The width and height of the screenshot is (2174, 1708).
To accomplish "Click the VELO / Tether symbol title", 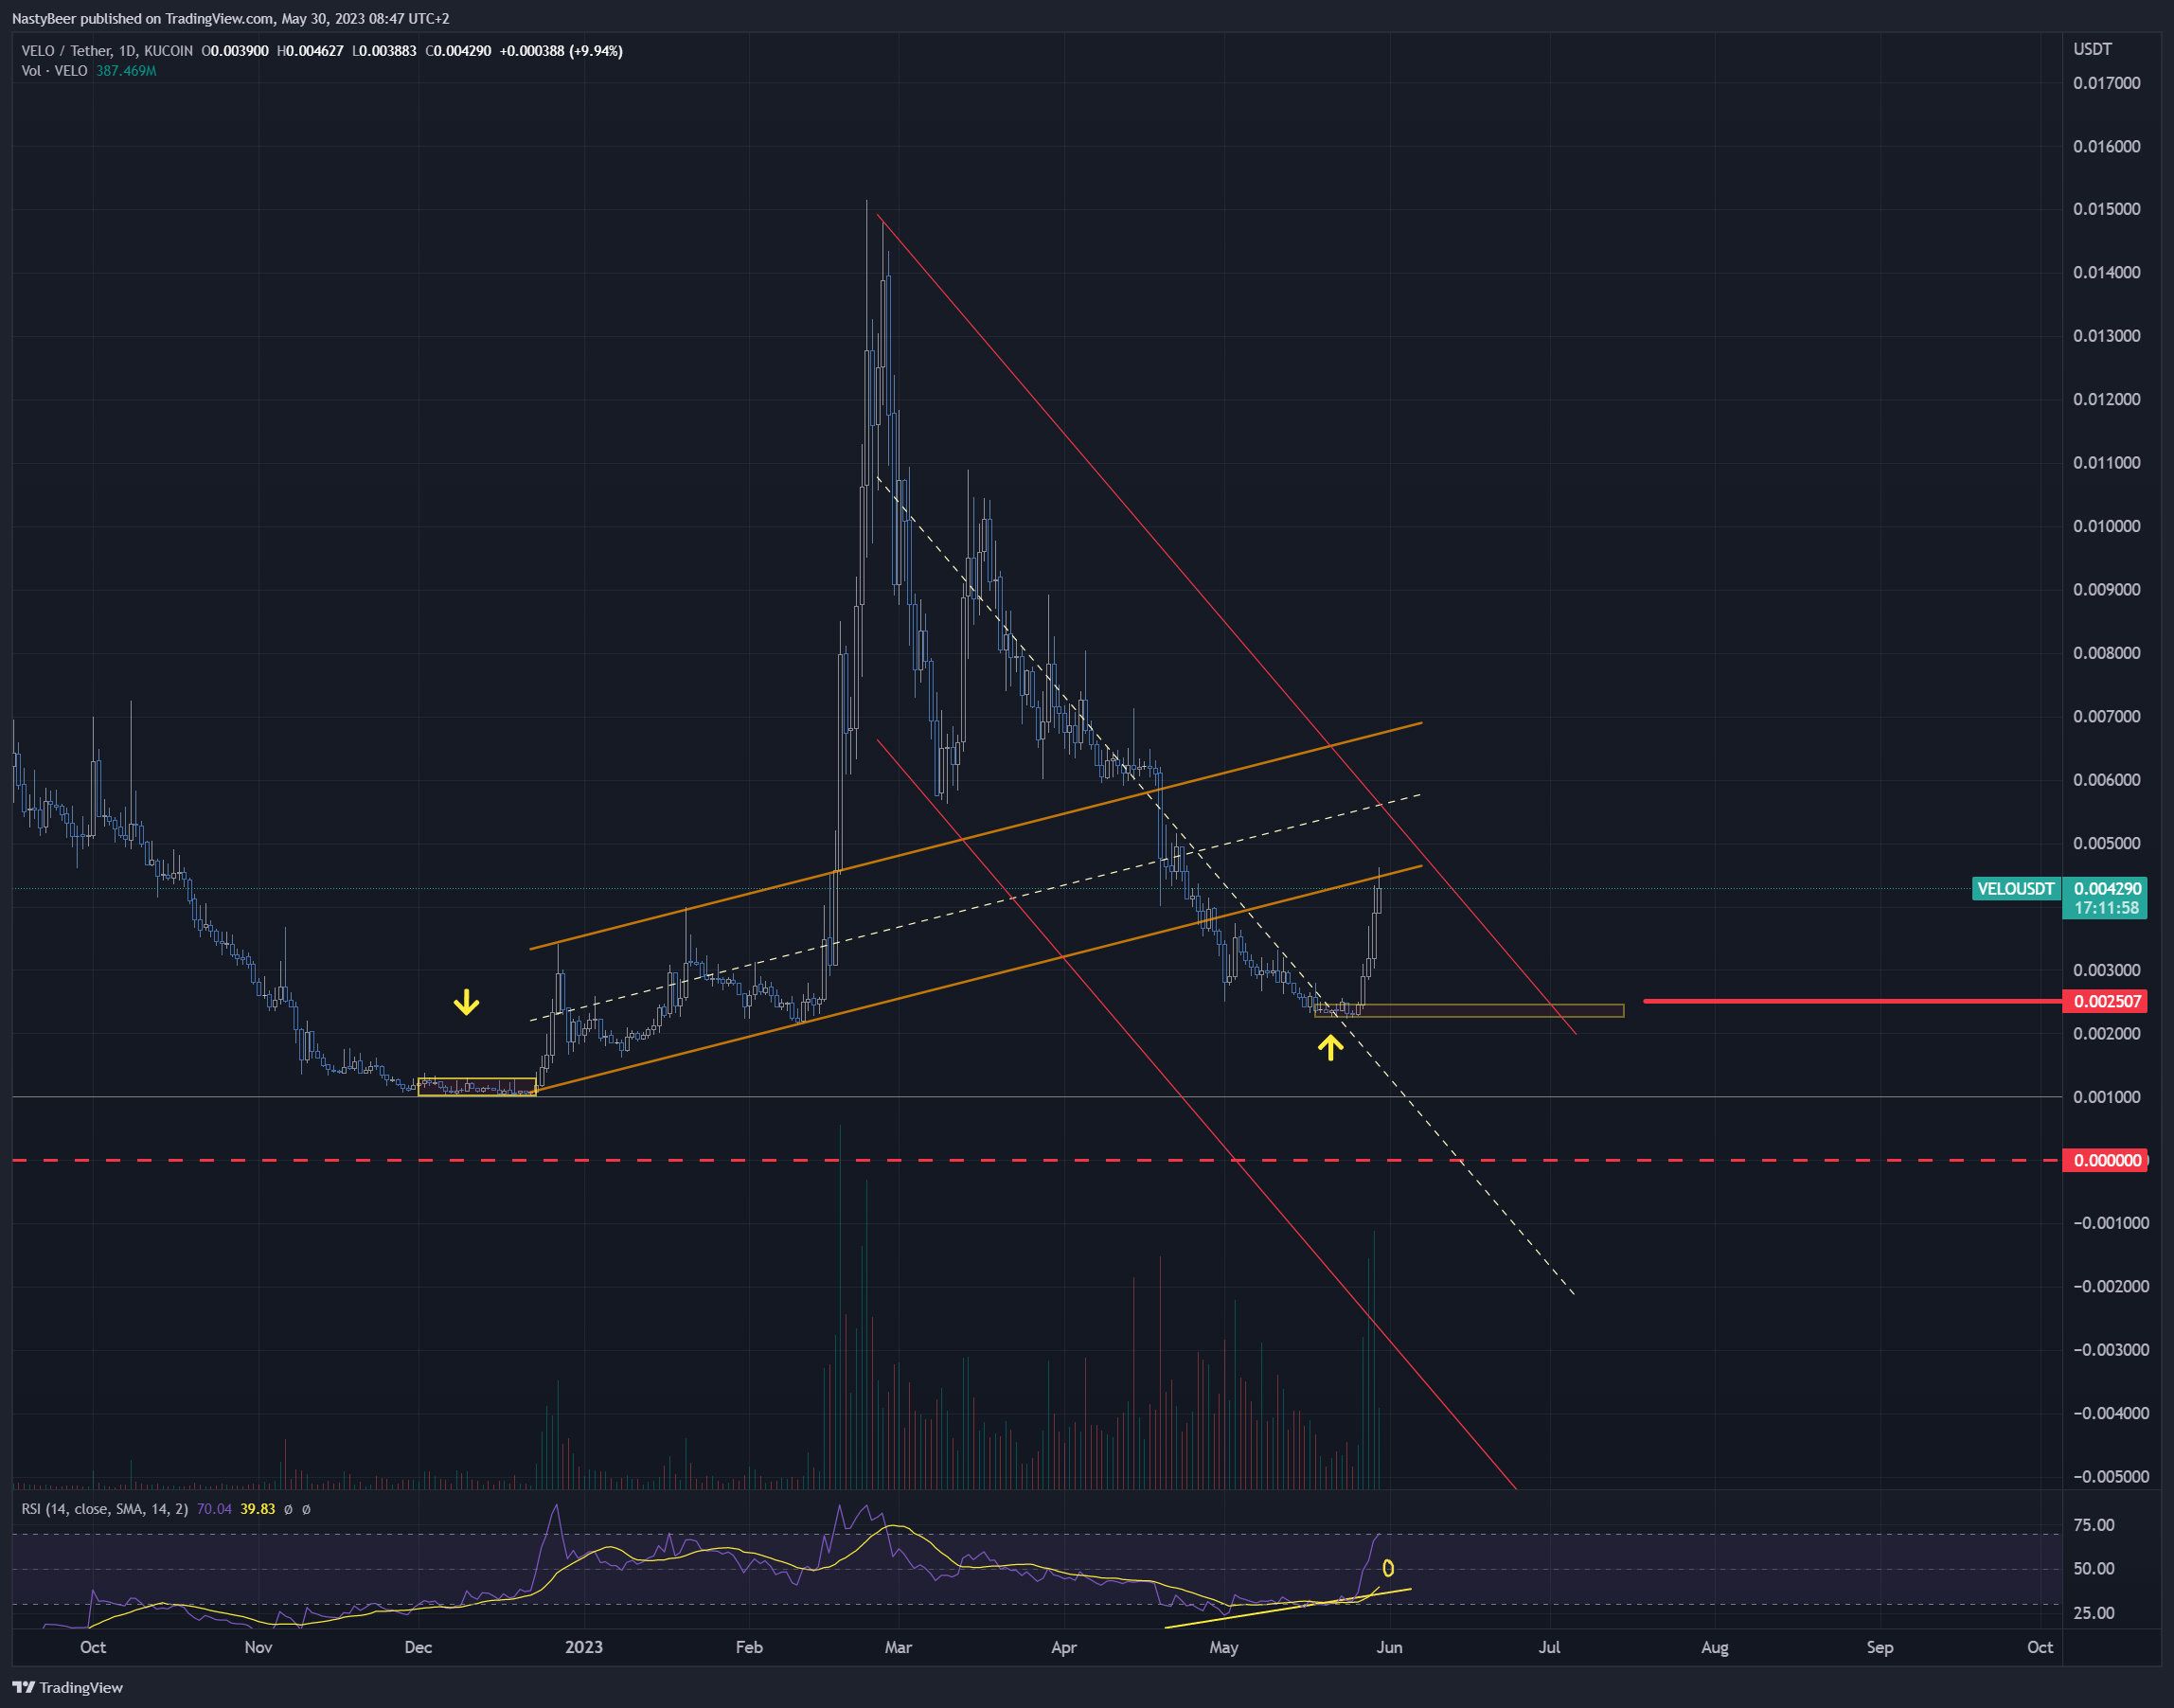I will click(x=107, y=51).
